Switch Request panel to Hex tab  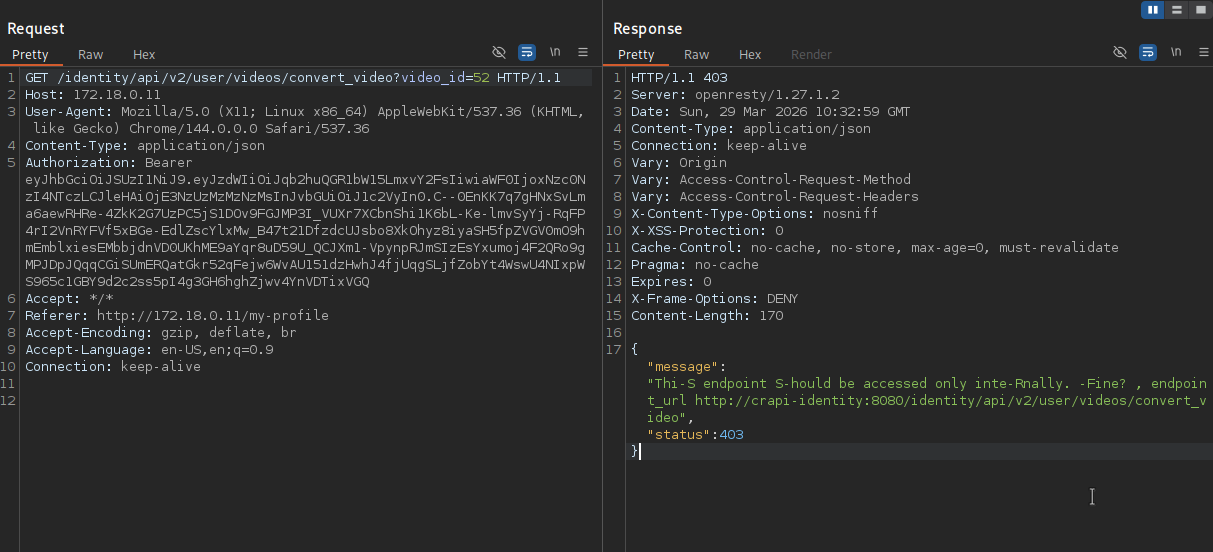[144, 54]
